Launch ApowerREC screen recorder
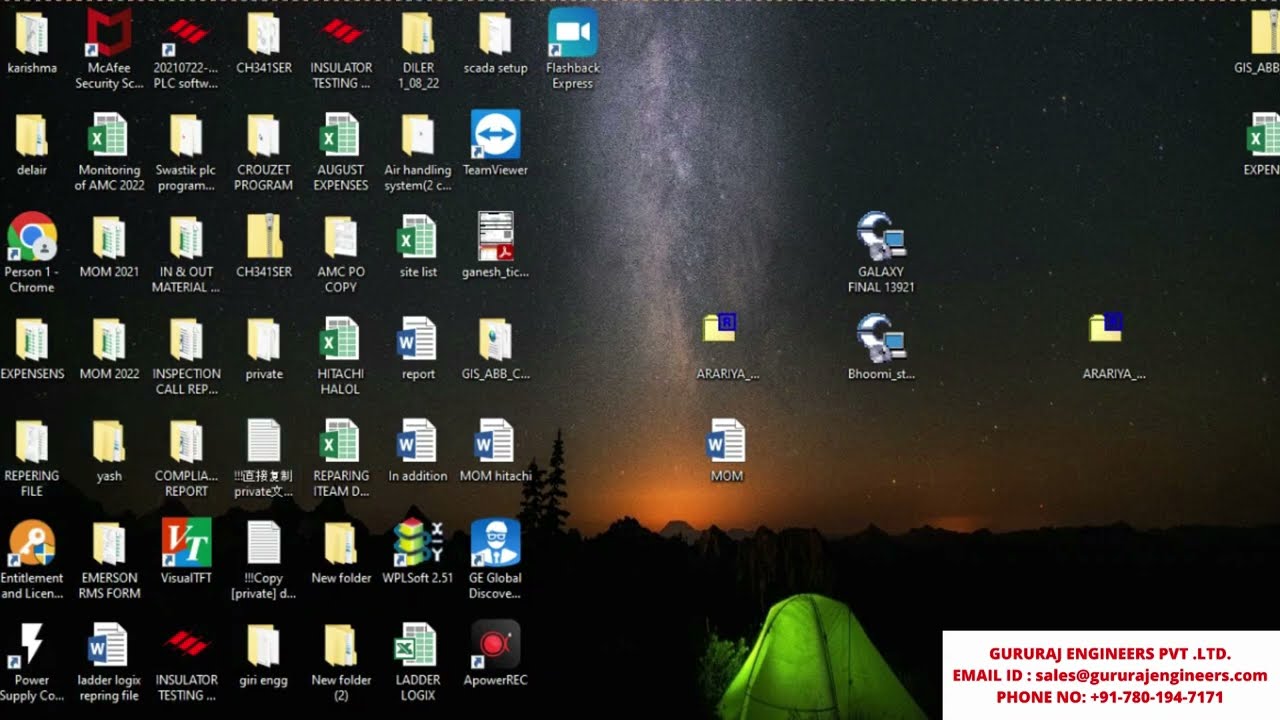1280x720 pixels. [x=495, y=654]
